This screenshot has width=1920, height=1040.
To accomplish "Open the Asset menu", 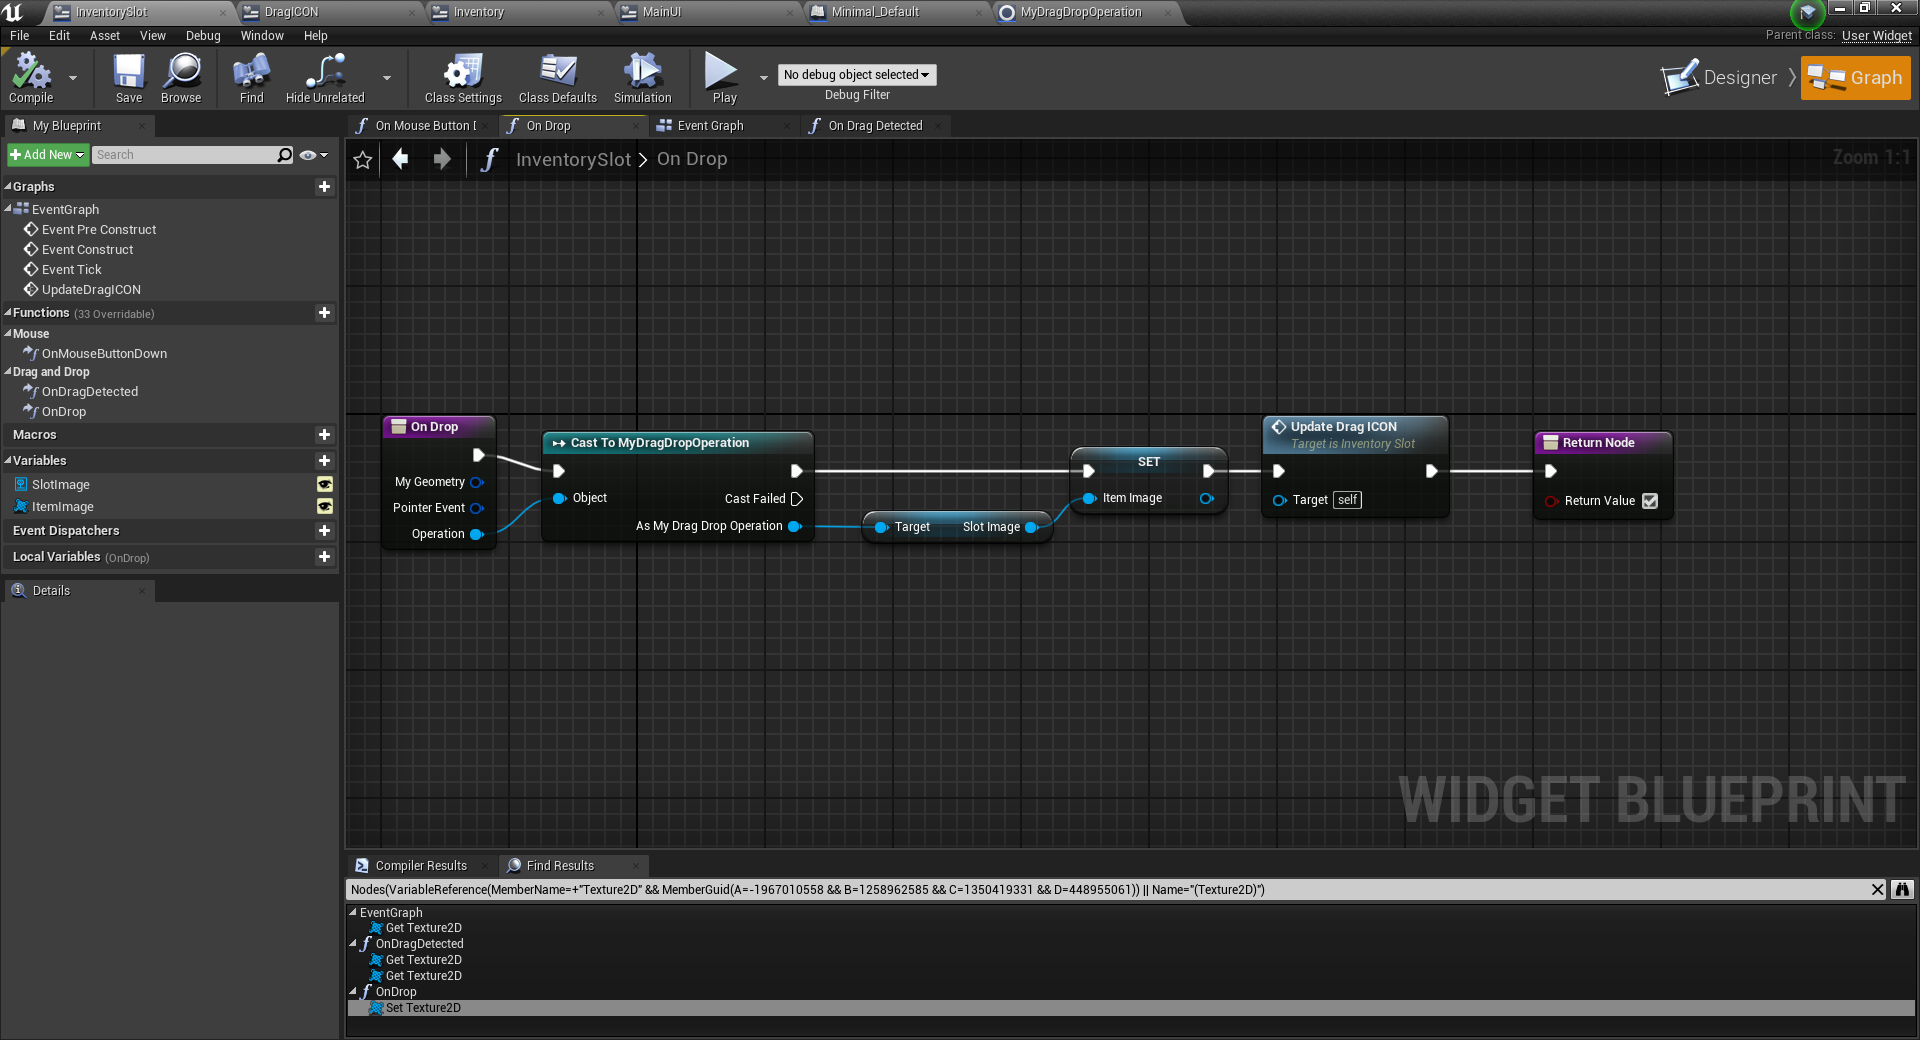I will point(104,36).
